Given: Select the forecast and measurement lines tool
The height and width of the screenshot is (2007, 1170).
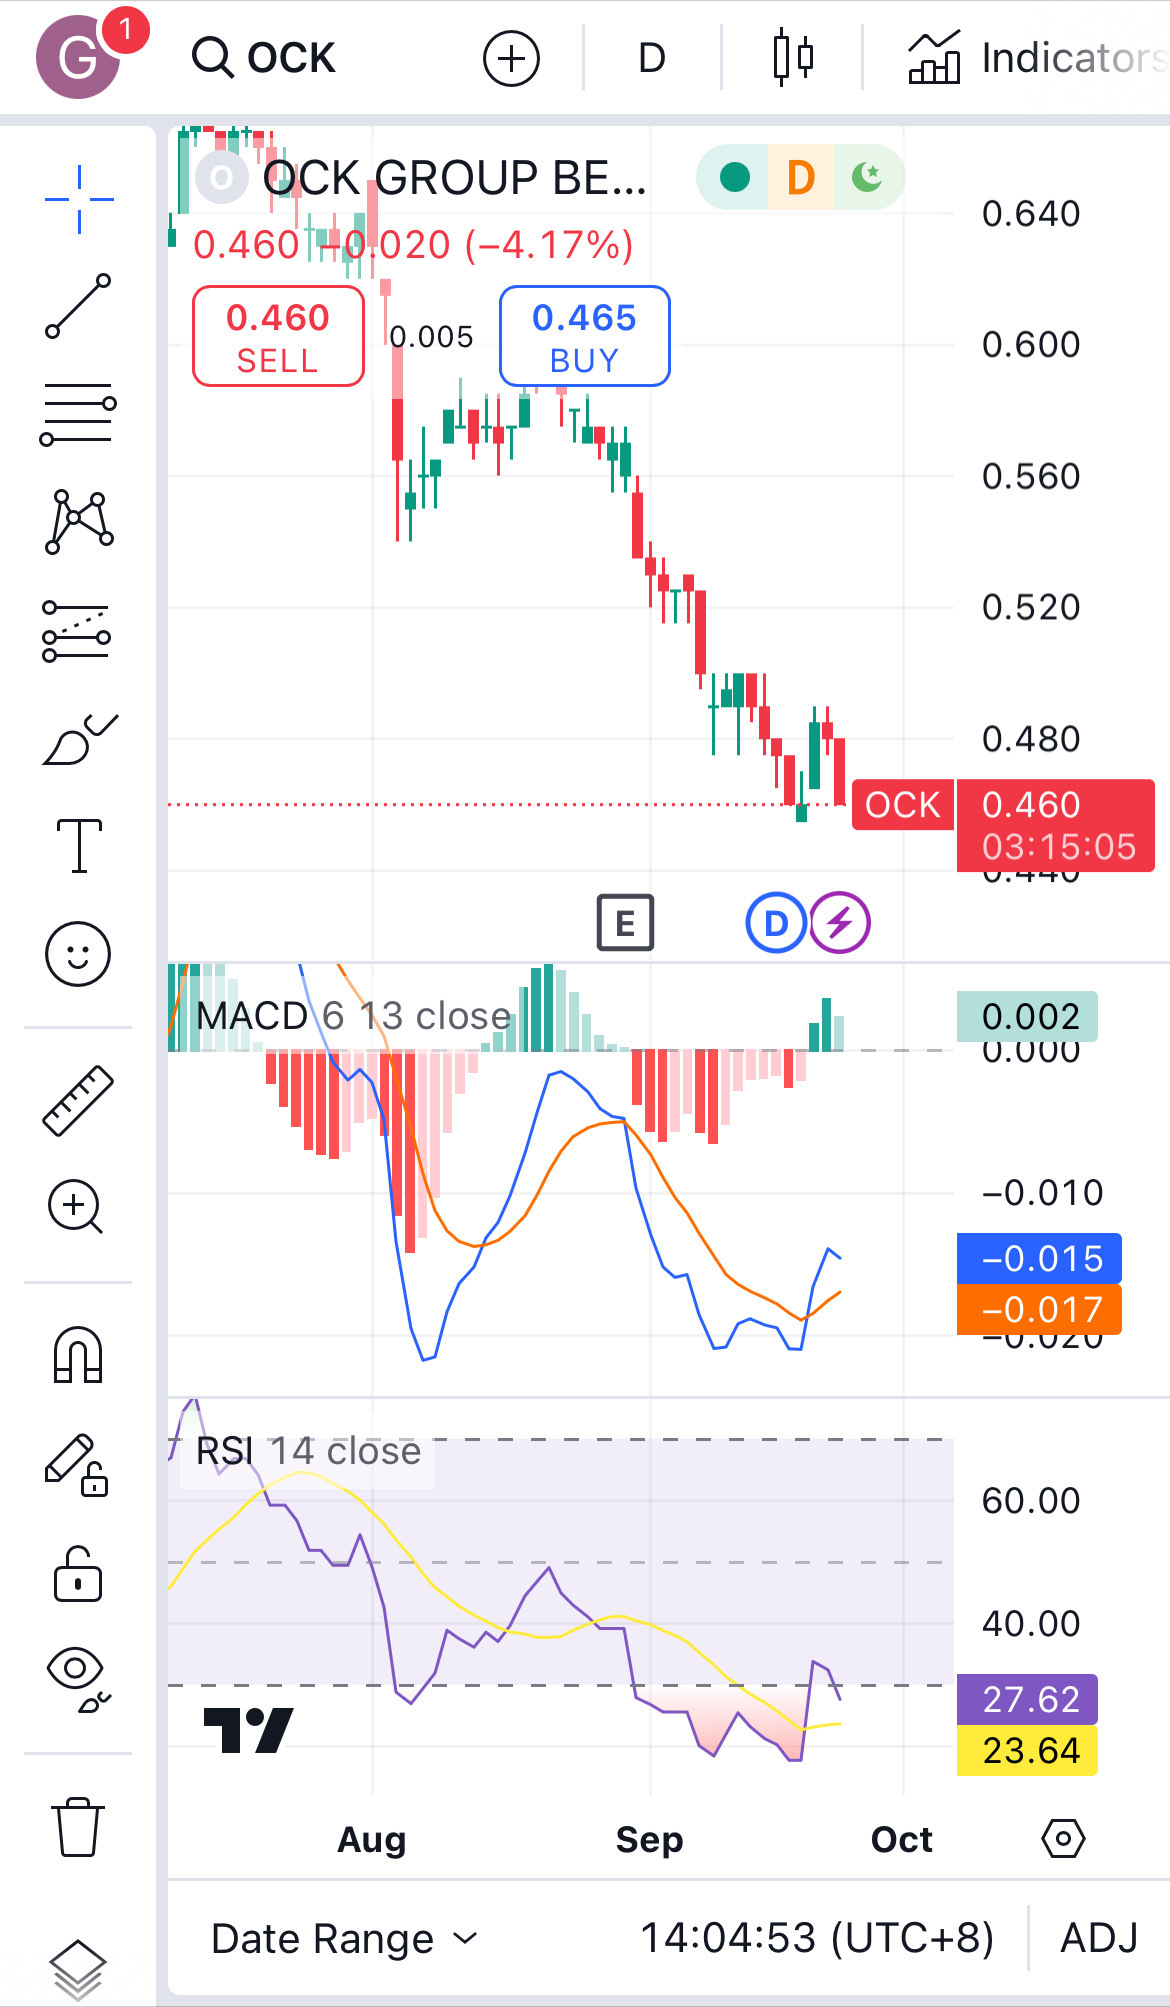Looking at the screenshot, I should pos(76,631).
